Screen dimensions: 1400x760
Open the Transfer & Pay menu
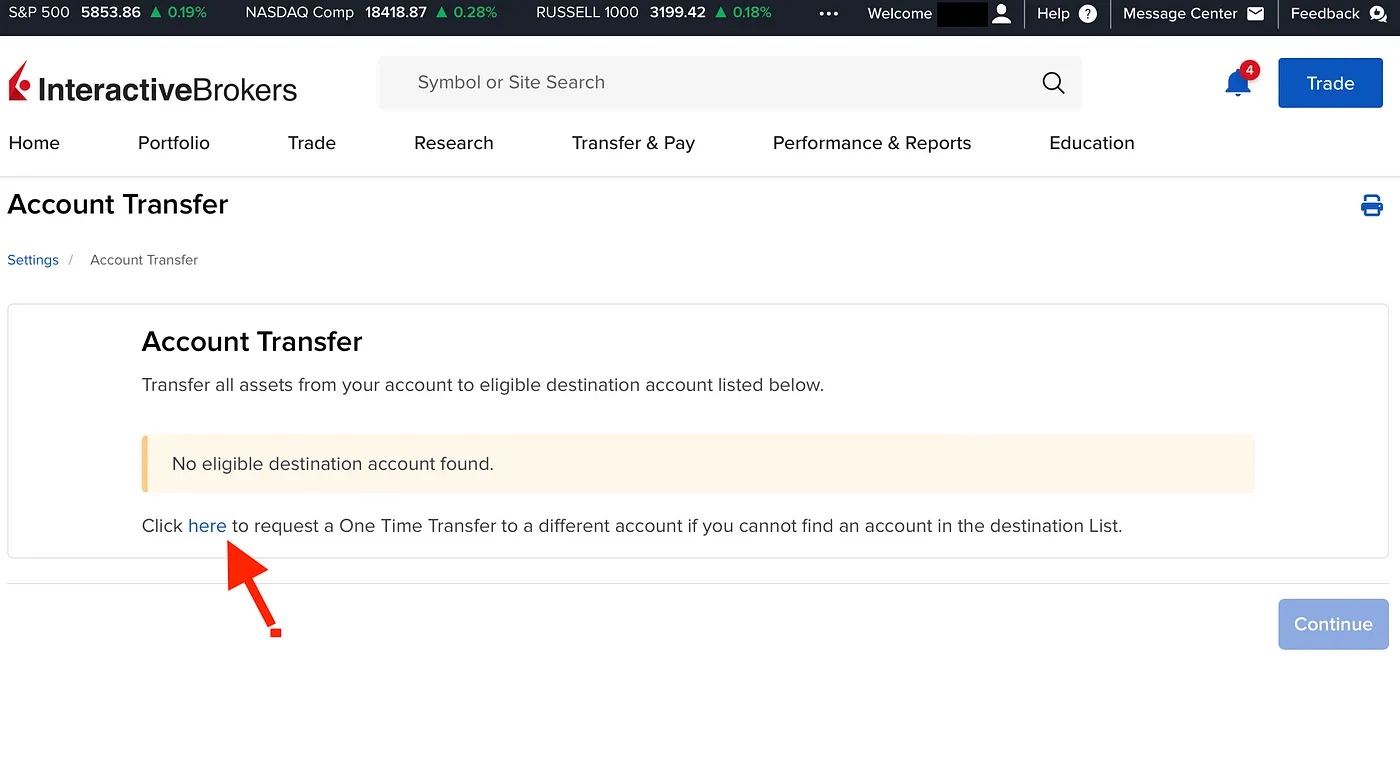(633, 143)
